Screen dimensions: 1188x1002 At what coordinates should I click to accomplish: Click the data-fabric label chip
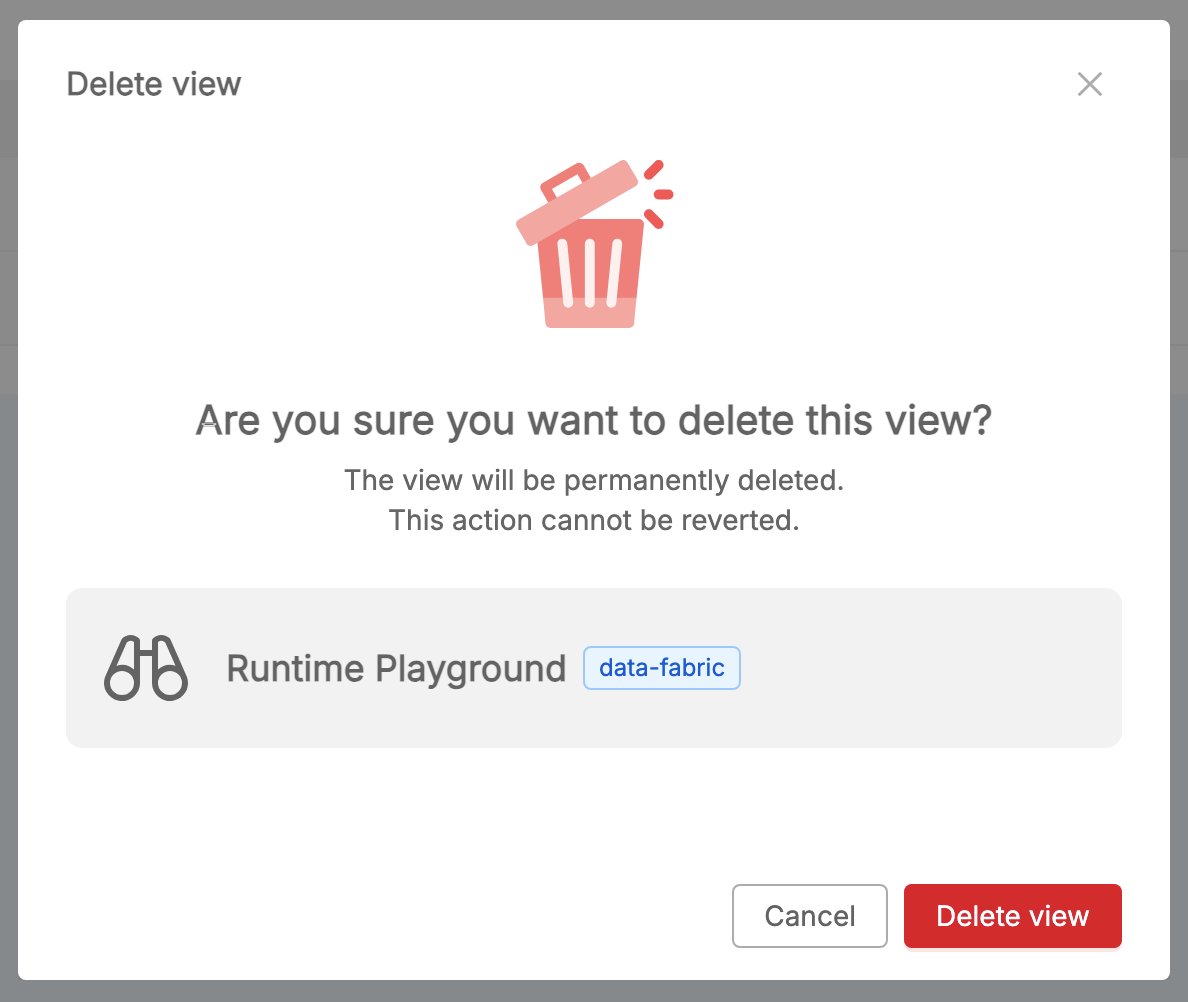click(x=661, y=667)
